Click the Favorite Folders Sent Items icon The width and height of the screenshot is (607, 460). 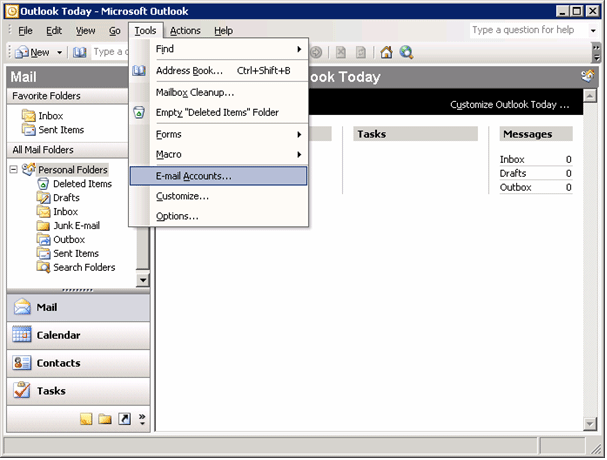pos(29,130)
